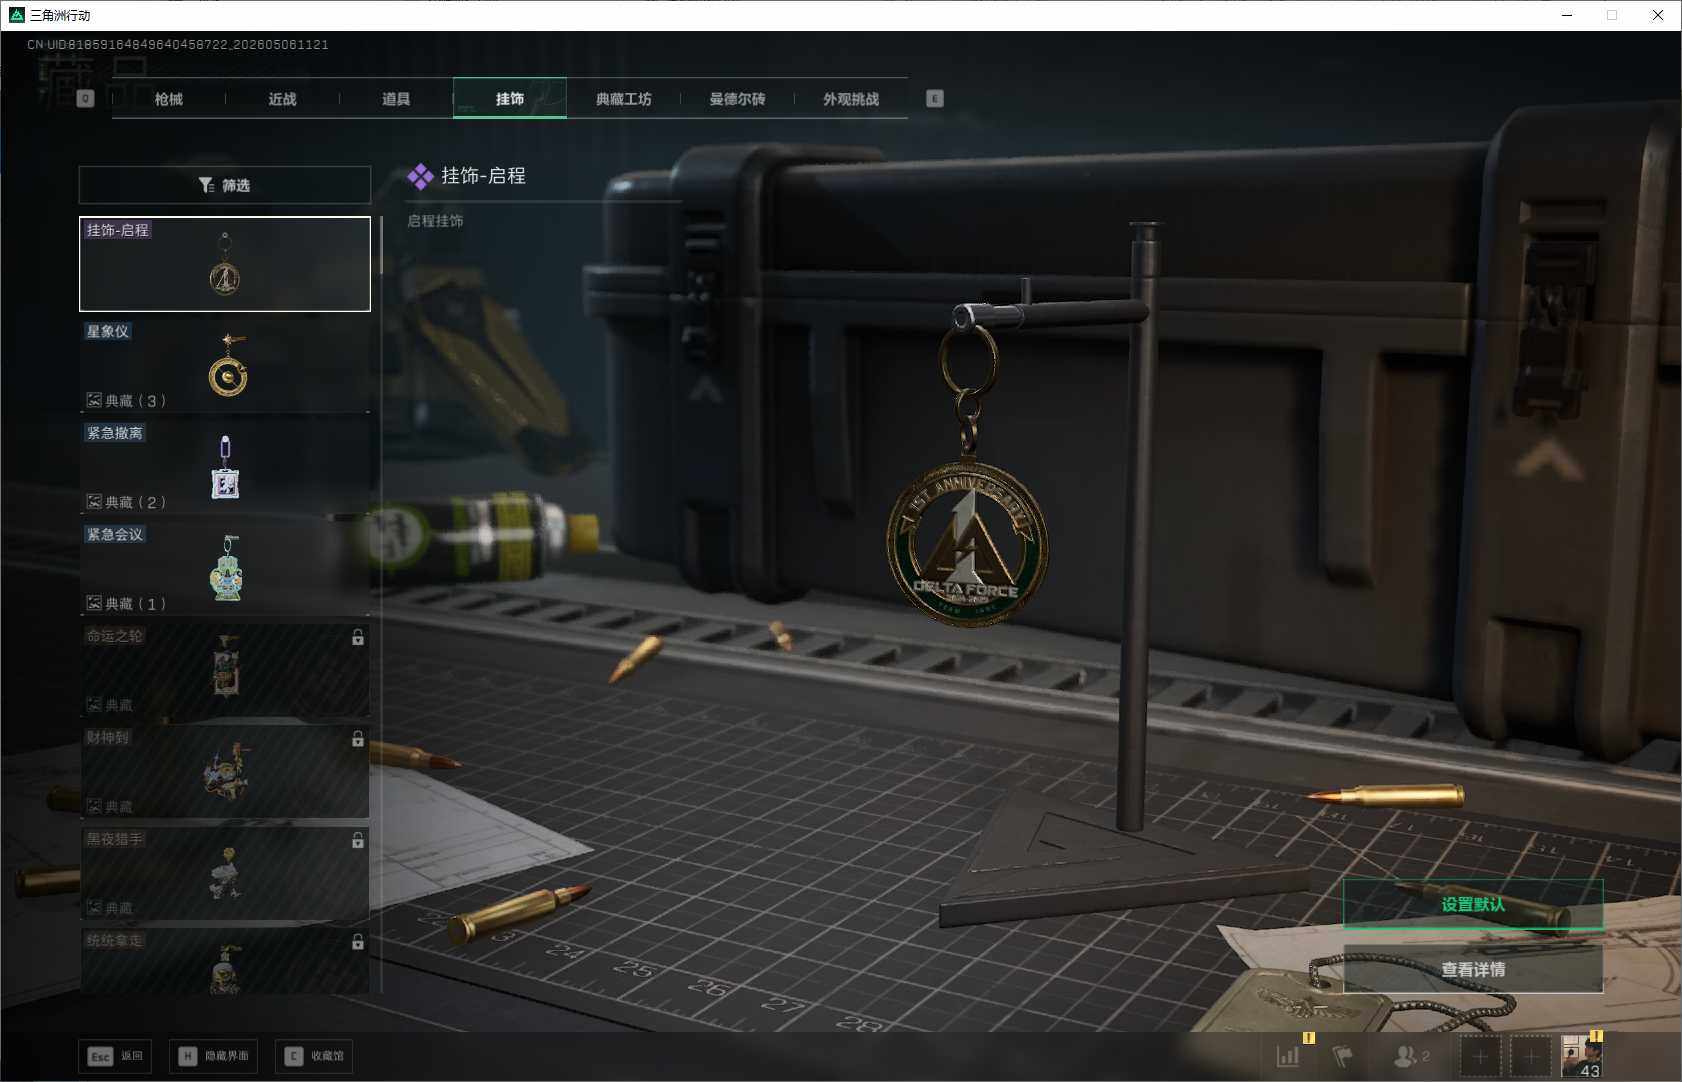Viewport: 1682px width, 1082px height.
Task: Click the 设置默认 button
Action: point(1473,904)
